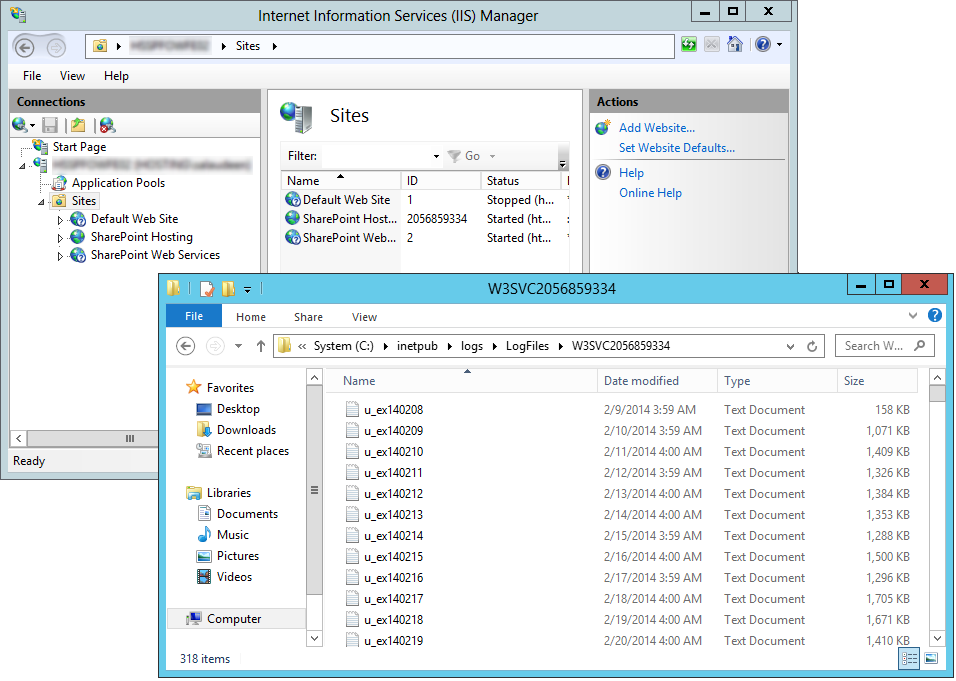This screenshot has width=956, height=681.
Task: Click the Filter input field in Sites
Action: click(376, 156)
